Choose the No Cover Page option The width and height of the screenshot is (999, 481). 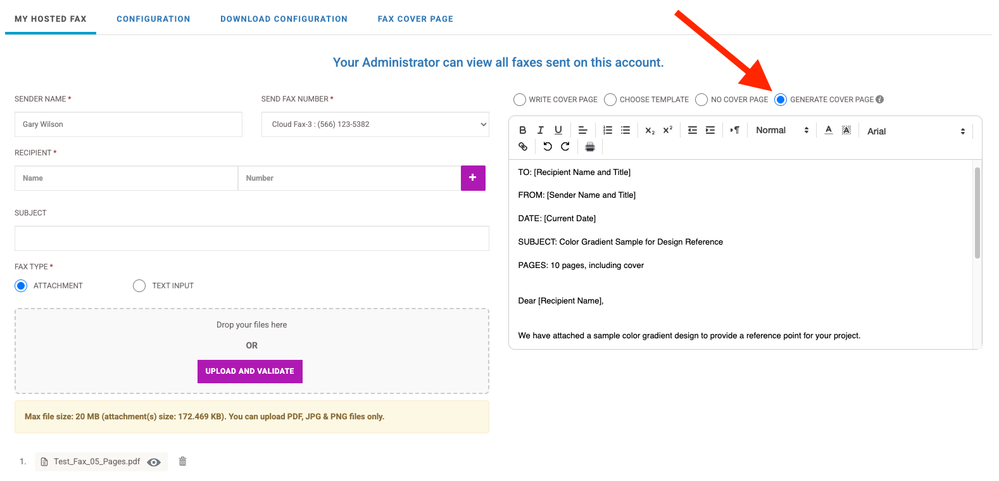(x=702, y=100)
